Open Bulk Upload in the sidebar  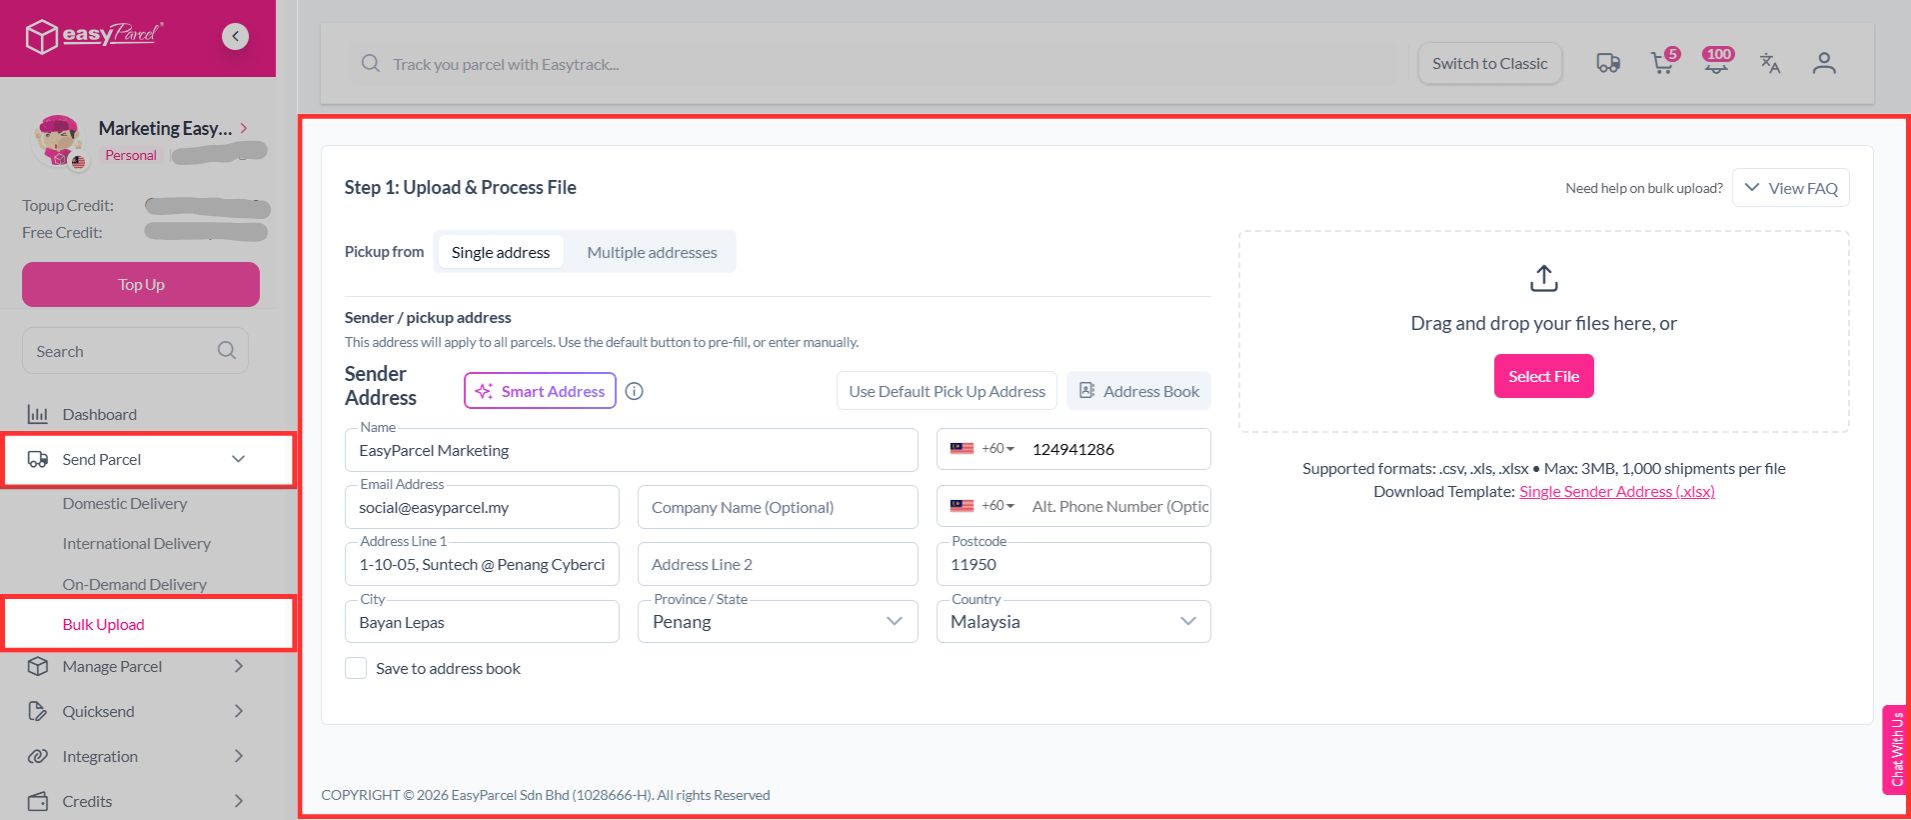pos(104,624)
